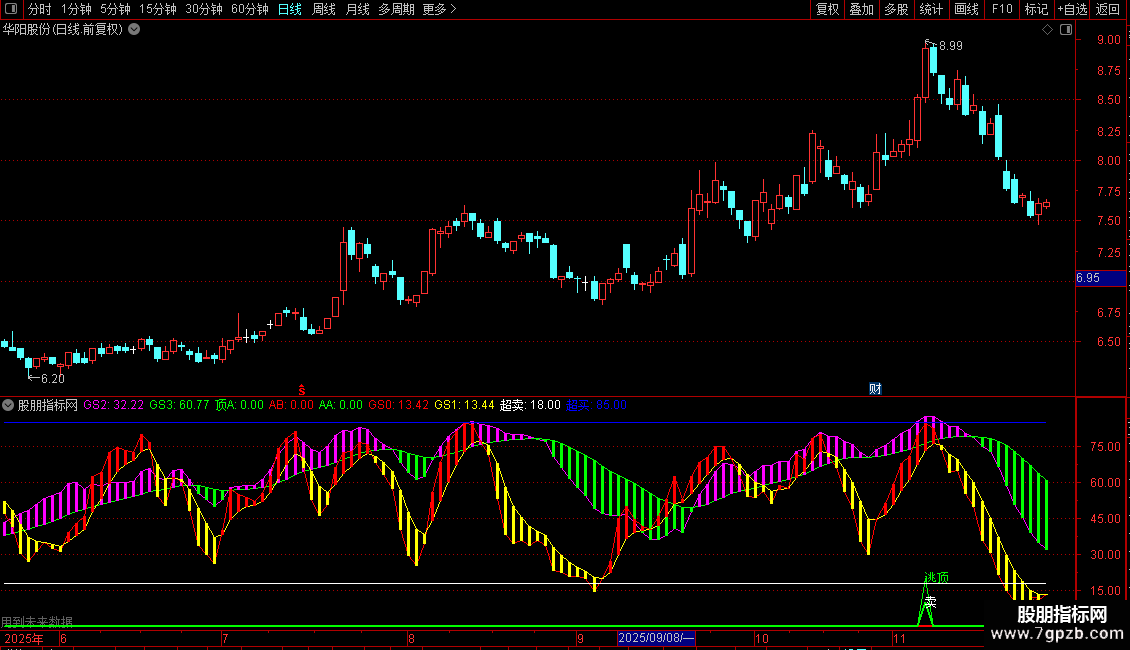Click the 逃顶 signal marker in indicator panel
1130x650 pixels.
pyautogui.click(x=937, y=578)
